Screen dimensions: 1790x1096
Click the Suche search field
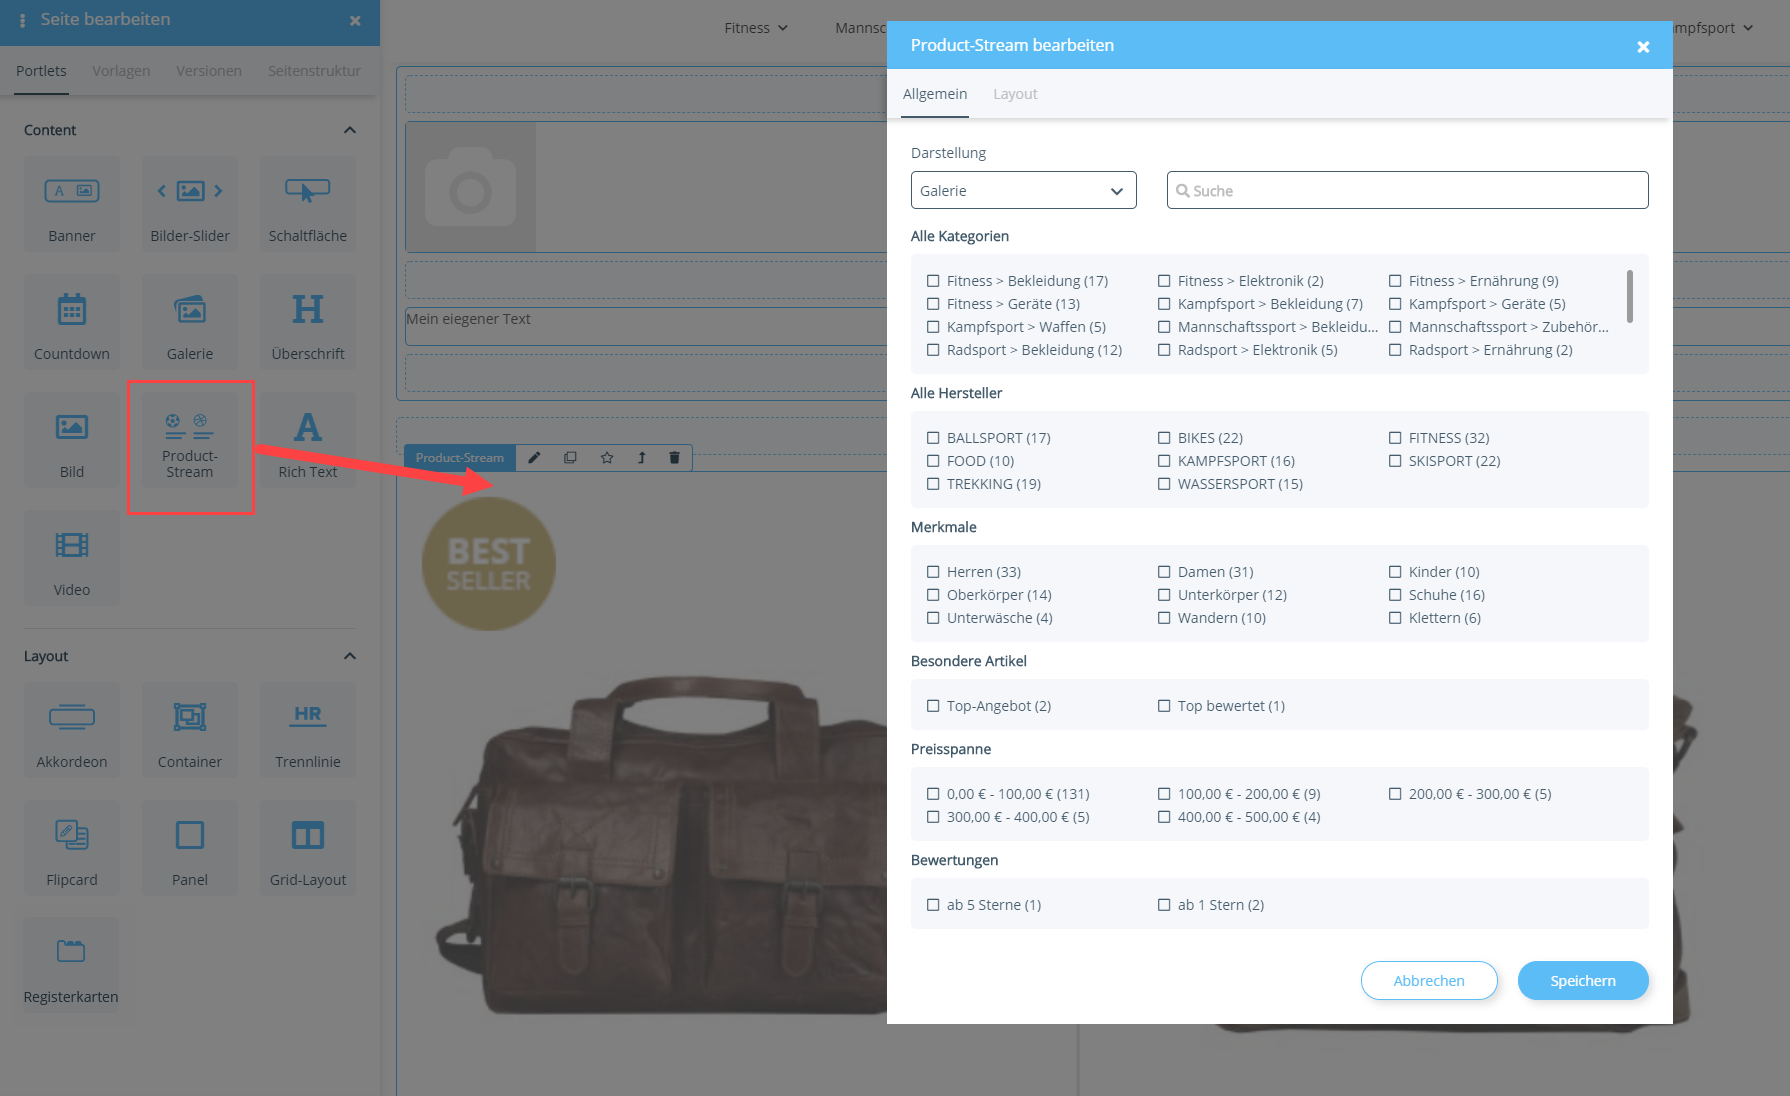[1407, 190]
